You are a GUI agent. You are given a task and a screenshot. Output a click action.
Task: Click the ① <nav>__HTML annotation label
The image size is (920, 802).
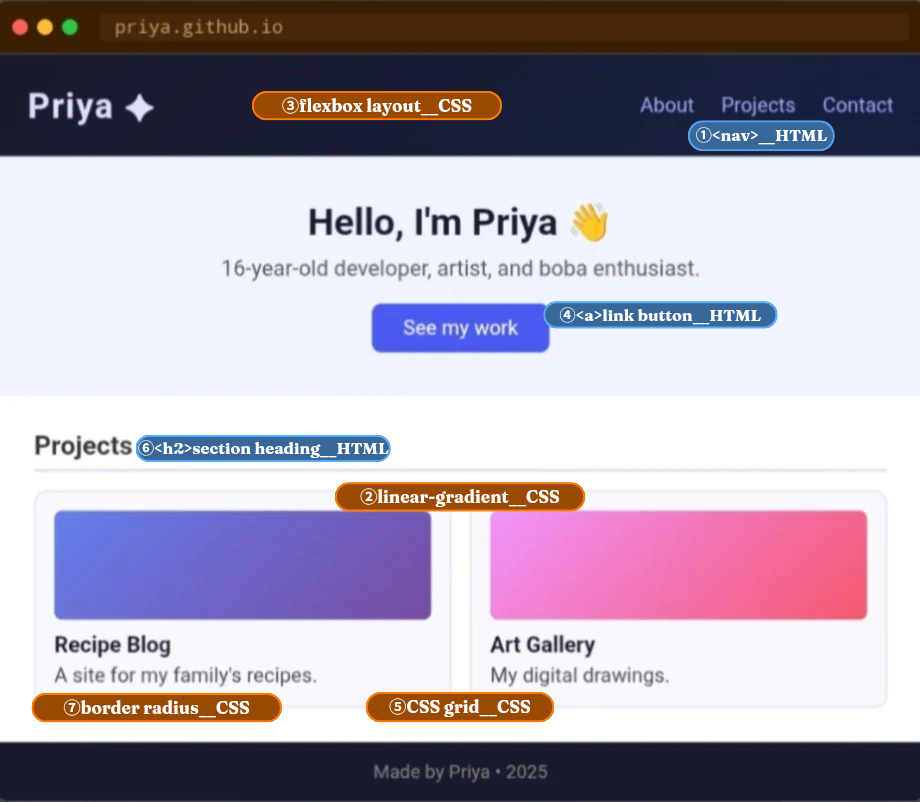[760, 135]
